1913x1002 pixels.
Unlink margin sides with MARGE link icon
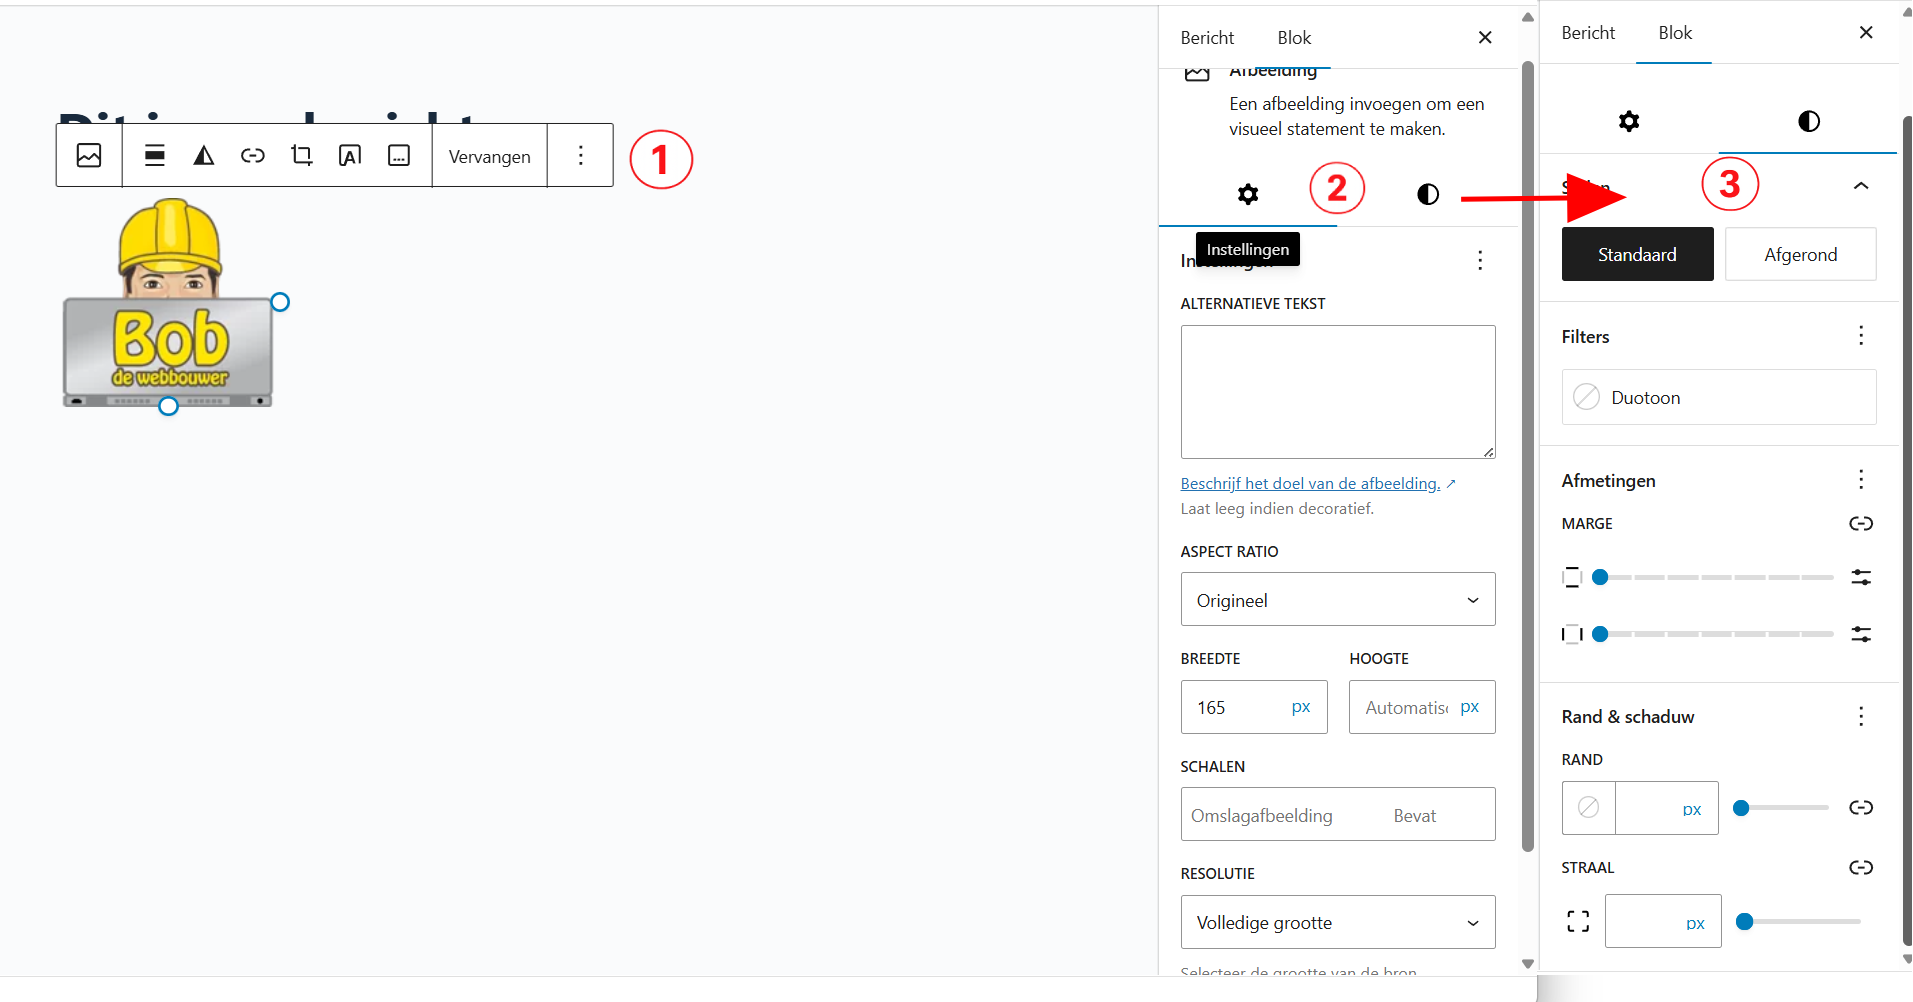tap(1860, 524)
